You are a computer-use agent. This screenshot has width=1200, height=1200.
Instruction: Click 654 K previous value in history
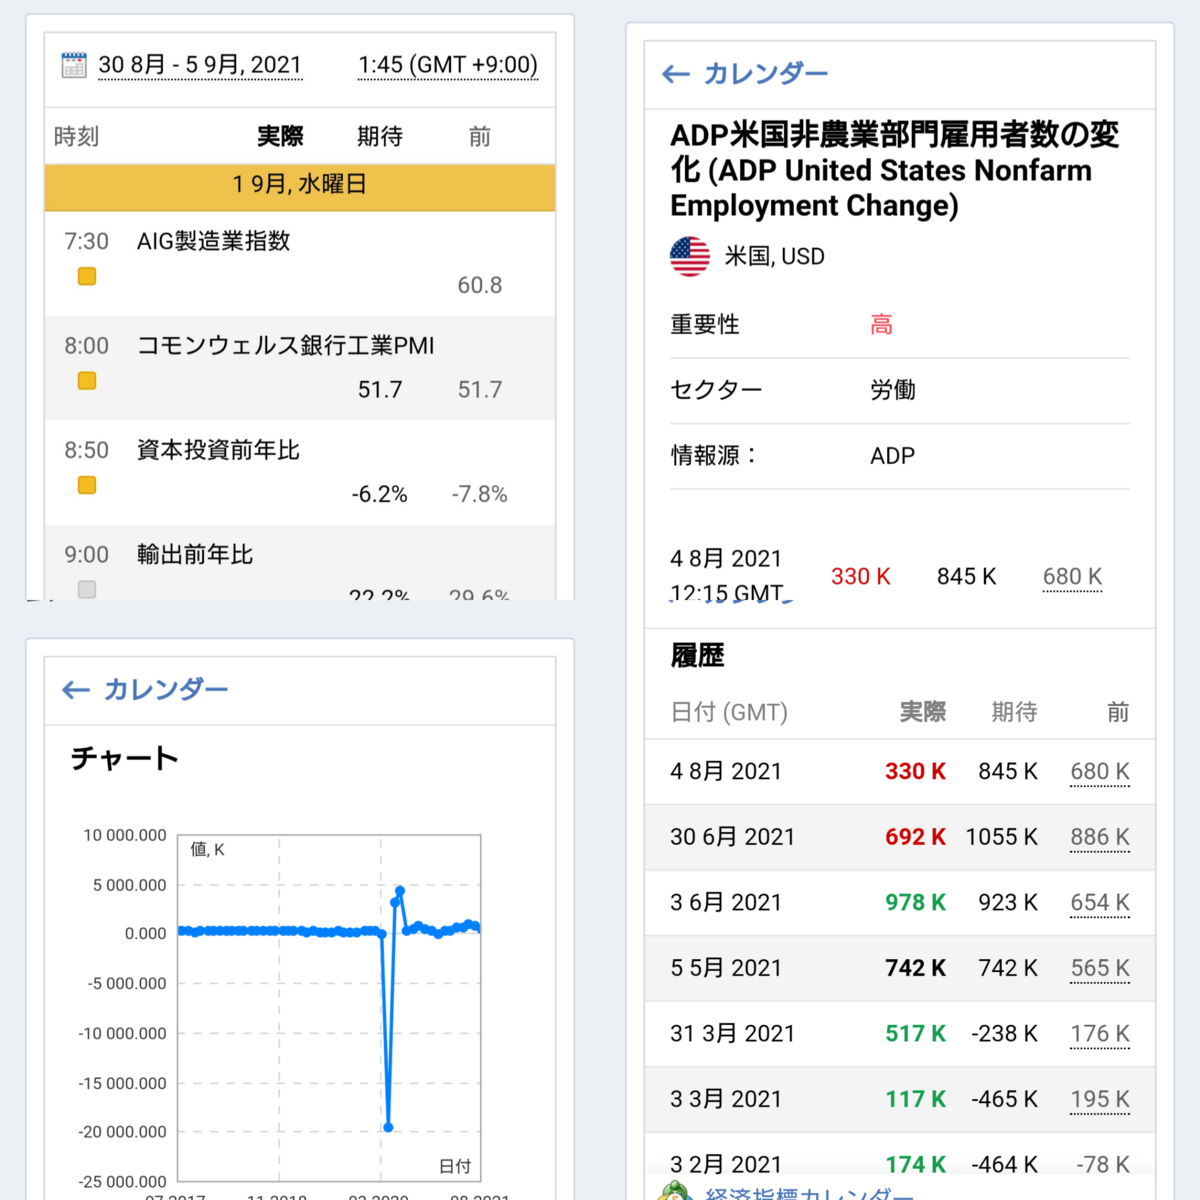coord(1100,903)
